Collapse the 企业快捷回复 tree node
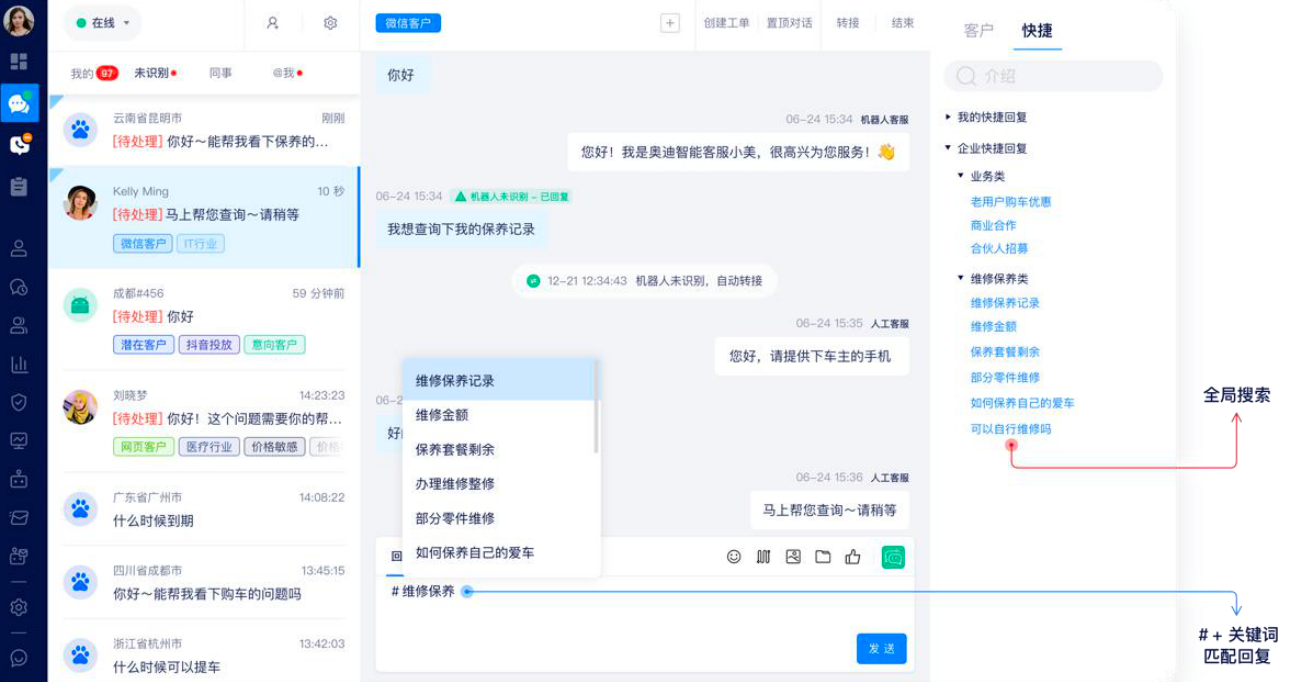Image resolution: width=1294 pixels, height=682 pixels. [x=948, y=148]
